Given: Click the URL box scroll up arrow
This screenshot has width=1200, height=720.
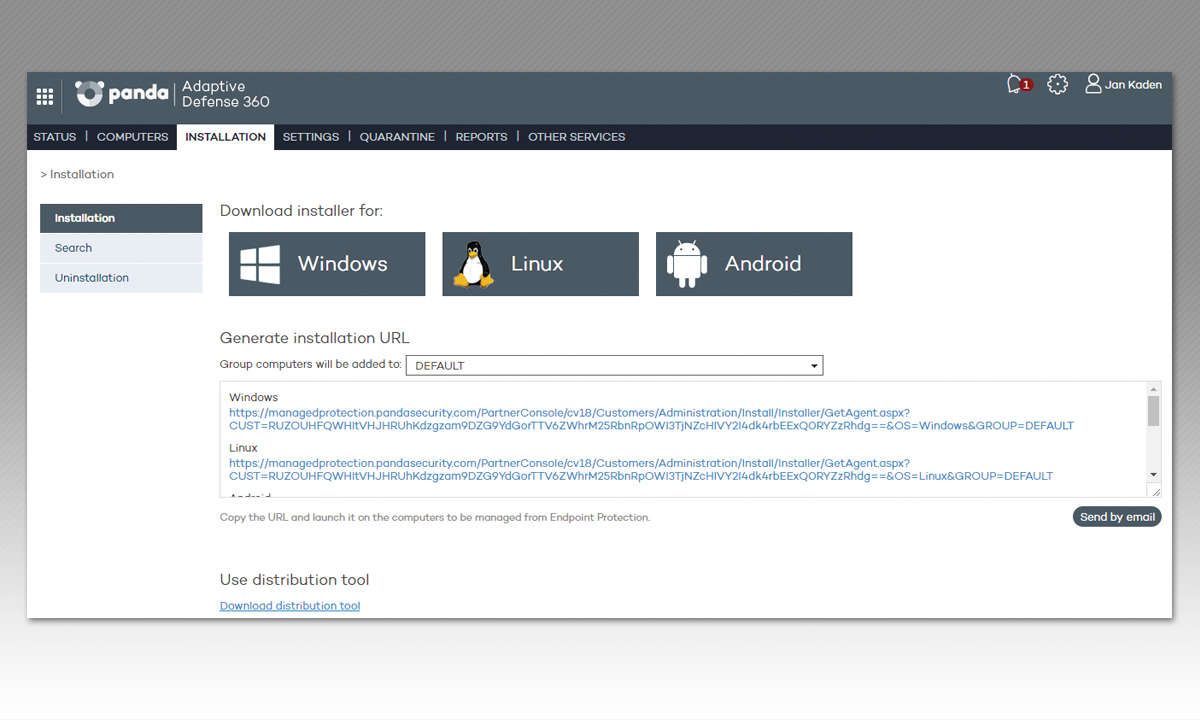Looking at the screenshot, I should [x=1154, y=389].
